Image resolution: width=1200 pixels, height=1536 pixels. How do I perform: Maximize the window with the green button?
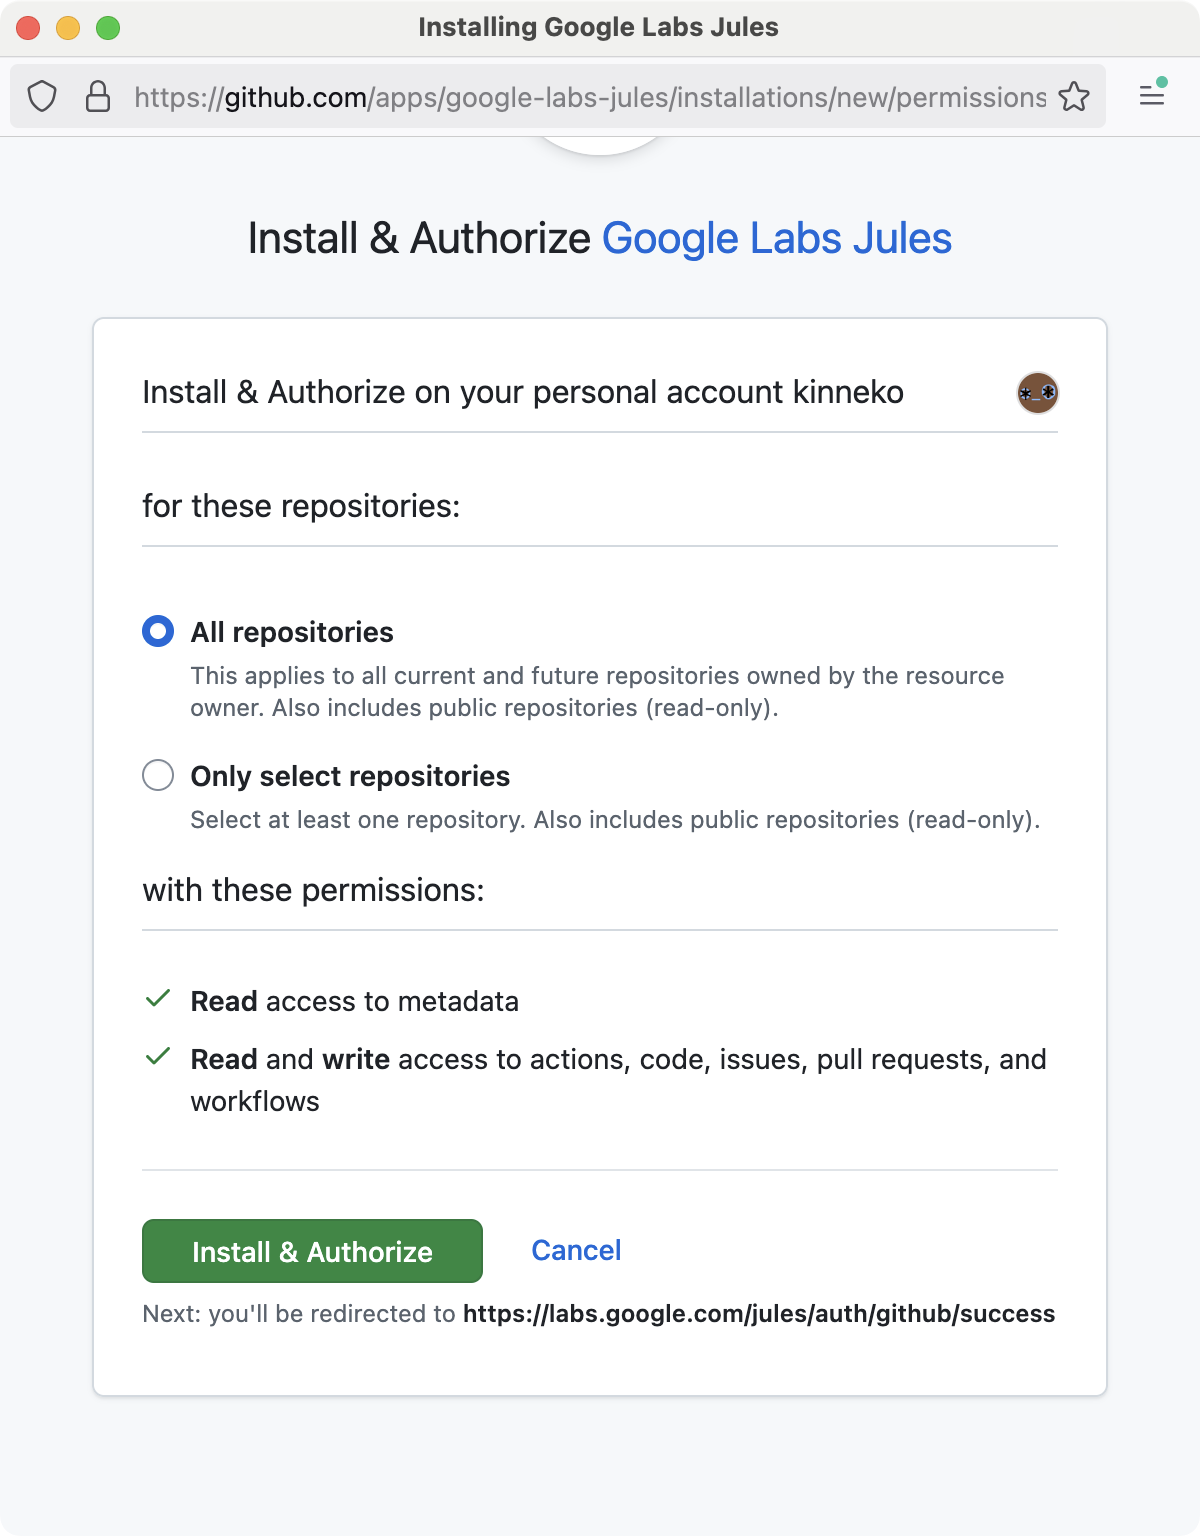tap(108, 28)
